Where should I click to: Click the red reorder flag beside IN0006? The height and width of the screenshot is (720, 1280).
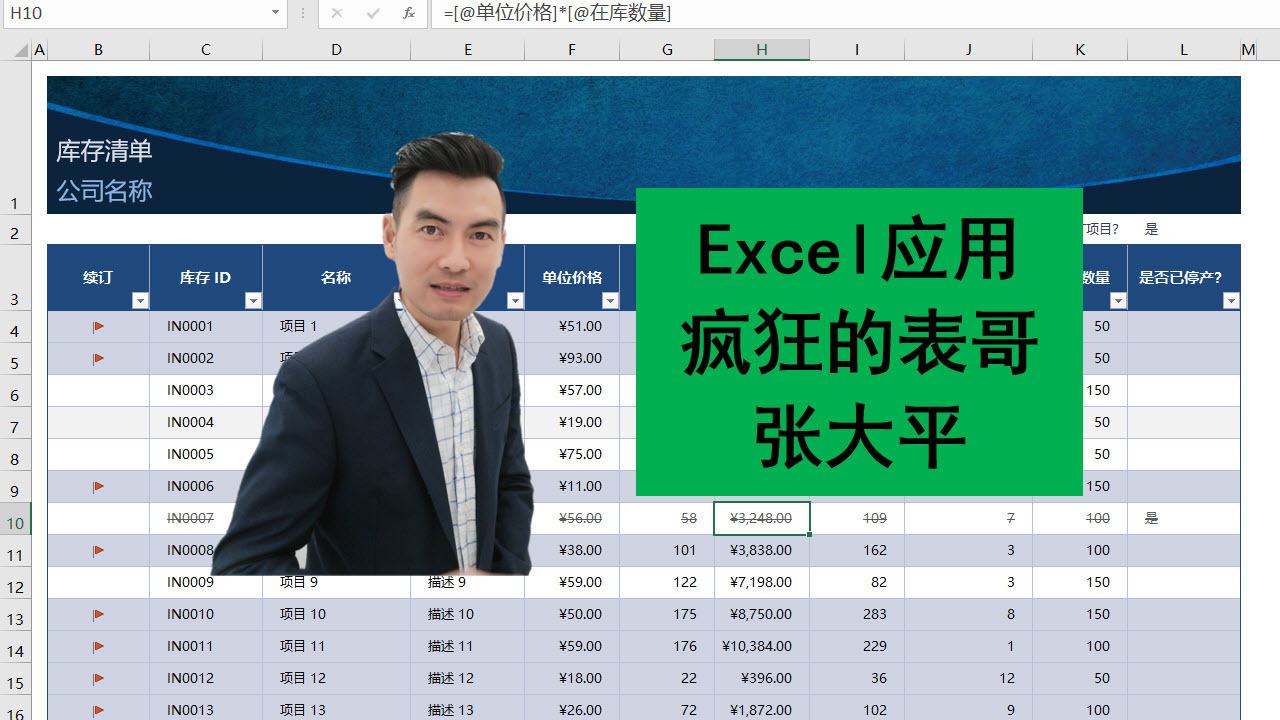click(x=97, y=486)
